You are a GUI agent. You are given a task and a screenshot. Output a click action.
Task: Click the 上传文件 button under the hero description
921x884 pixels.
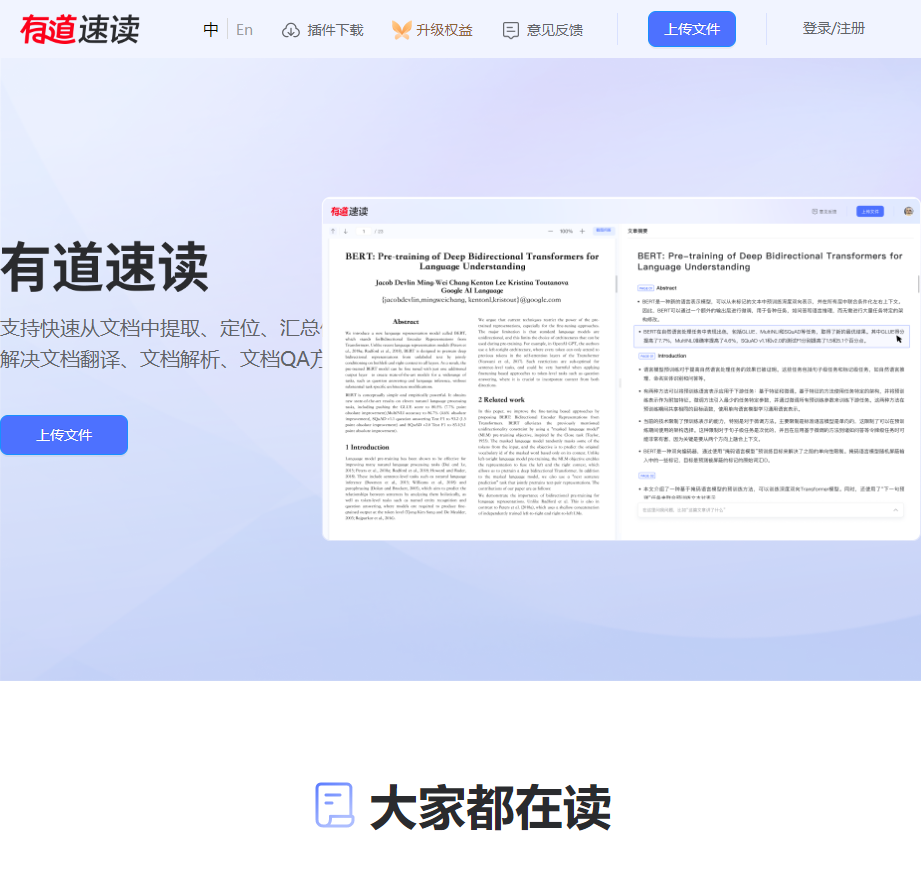pos(64,435)
